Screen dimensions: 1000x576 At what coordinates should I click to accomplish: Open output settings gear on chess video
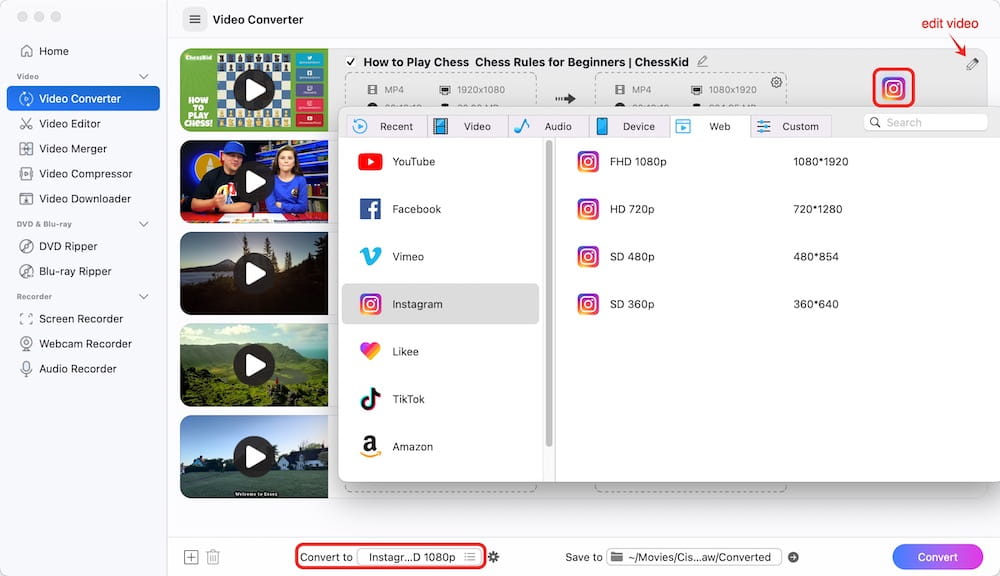point(776,82)
